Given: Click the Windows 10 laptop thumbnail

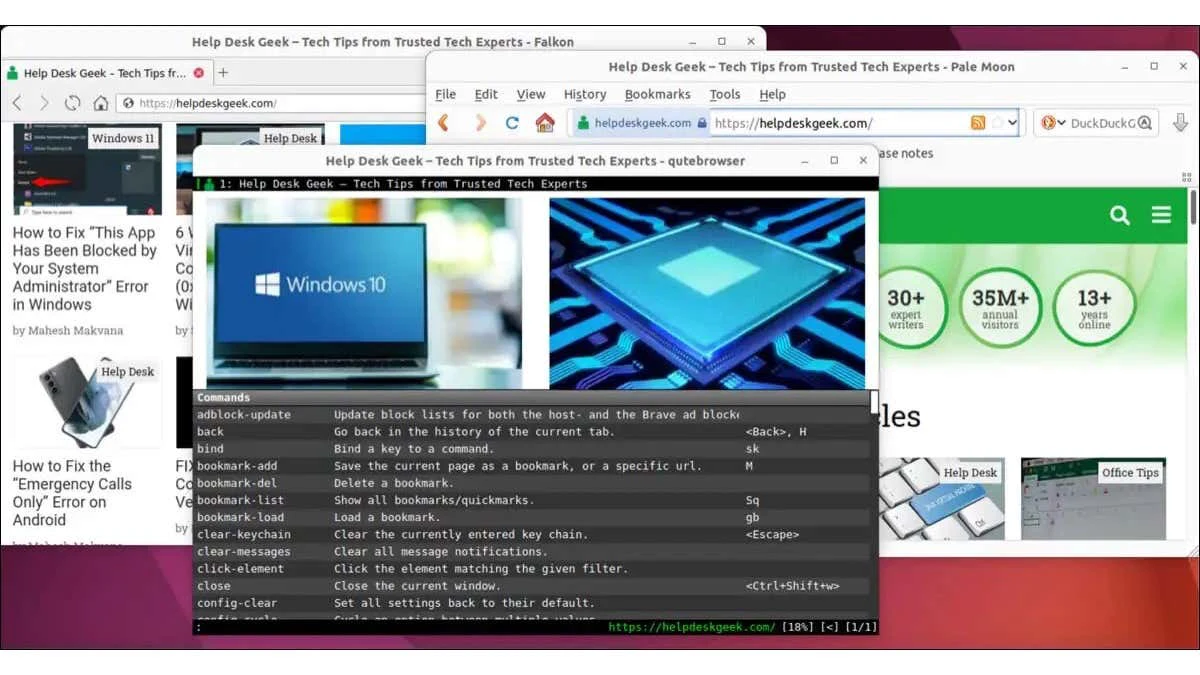Looking at the screenshot, I should (364, 293).
